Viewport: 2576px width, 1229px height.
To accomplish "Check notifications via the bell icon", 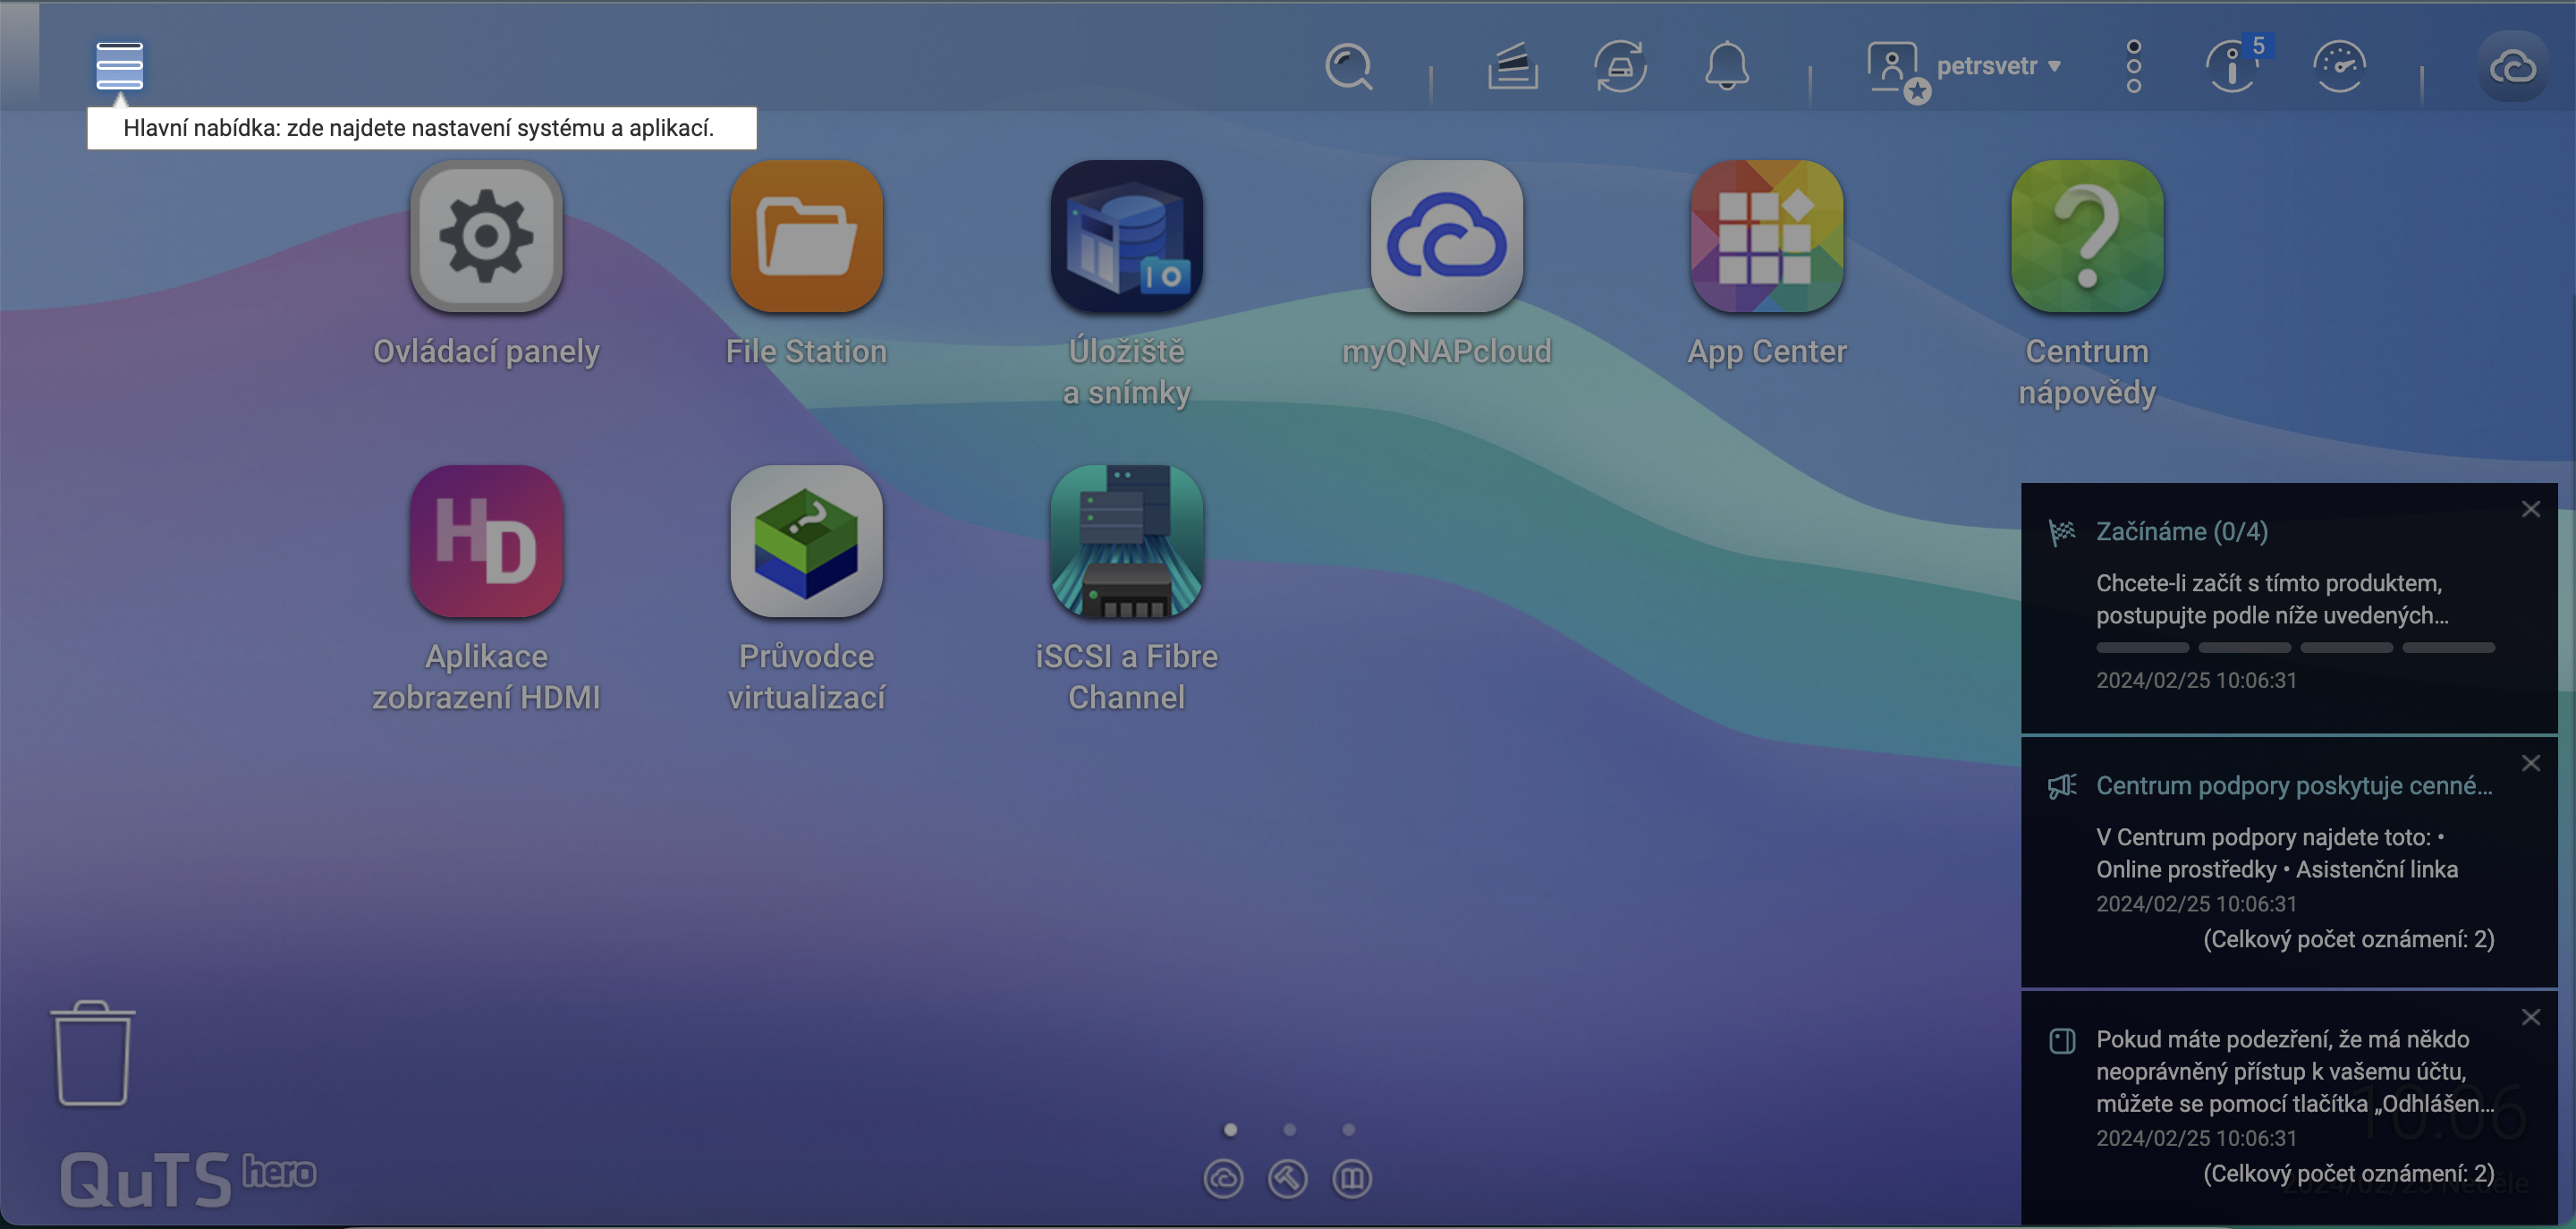I will point(1729,66).
